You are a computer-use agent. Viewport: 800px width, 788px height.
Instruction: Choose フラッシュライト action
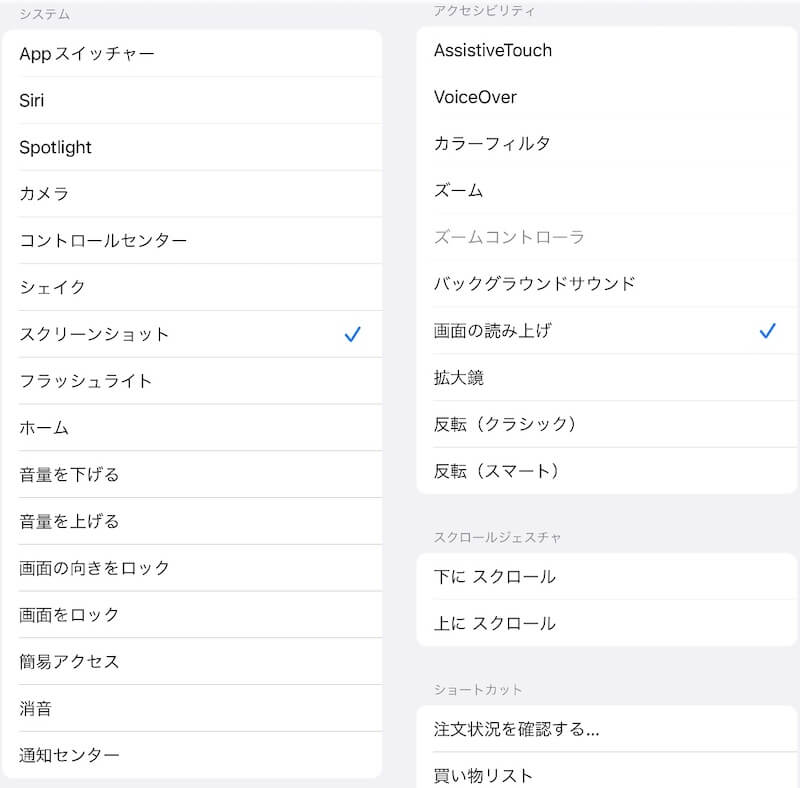(x=192, y=381)
